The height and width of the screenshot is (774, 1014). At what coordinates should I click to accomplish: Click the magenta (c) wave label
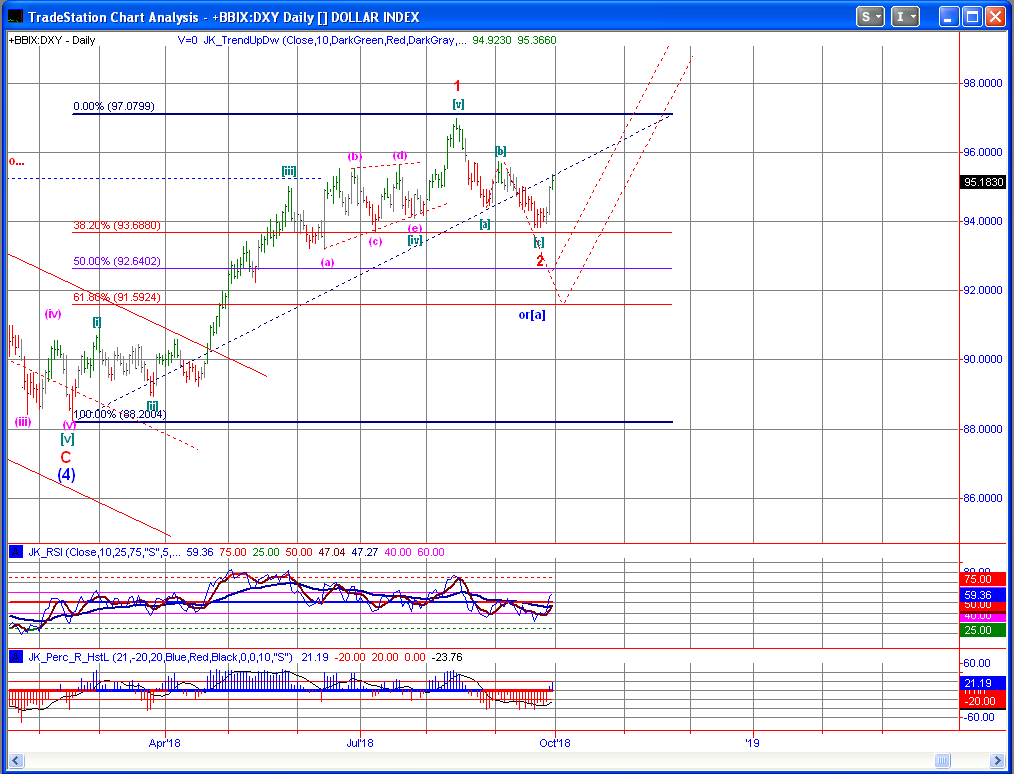[x=375, y=242]
